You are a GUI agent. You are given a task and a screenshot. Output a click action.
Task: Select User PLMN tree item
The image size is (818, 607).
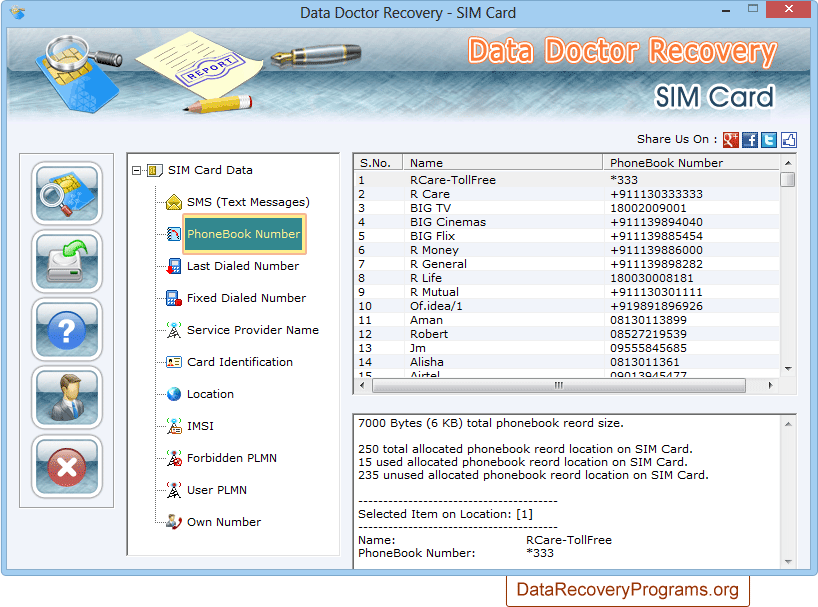(x=216, y=490)
